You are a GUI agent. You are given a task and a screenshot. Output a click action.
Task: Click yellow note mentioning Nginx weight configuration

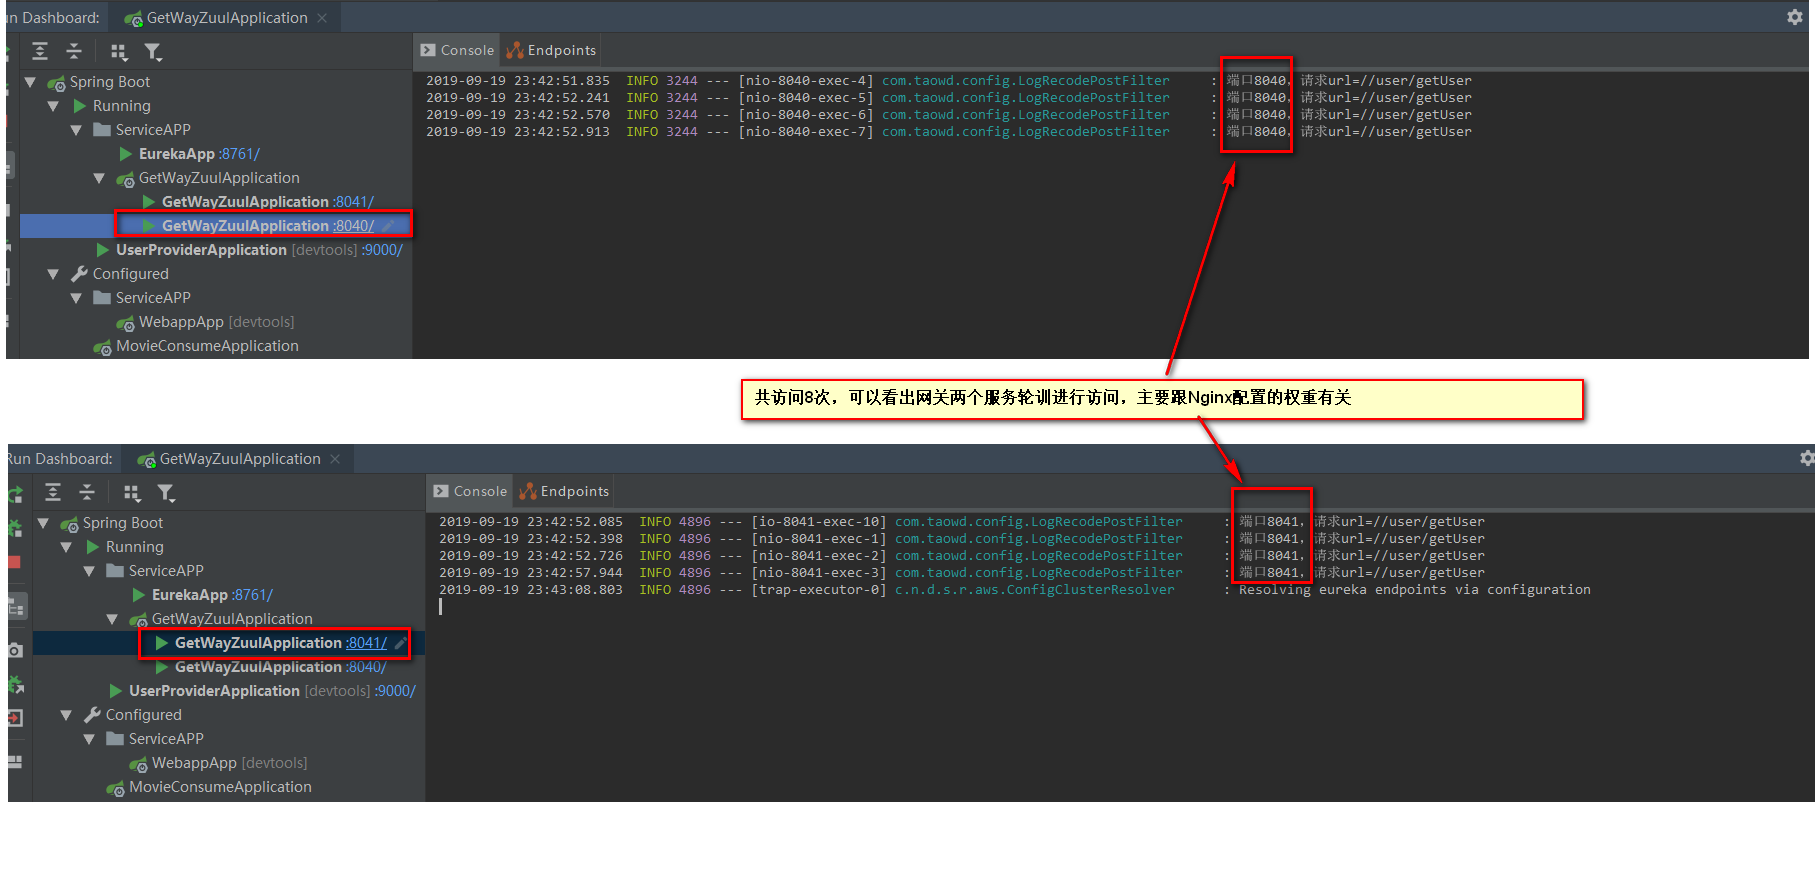(1162, 399)
